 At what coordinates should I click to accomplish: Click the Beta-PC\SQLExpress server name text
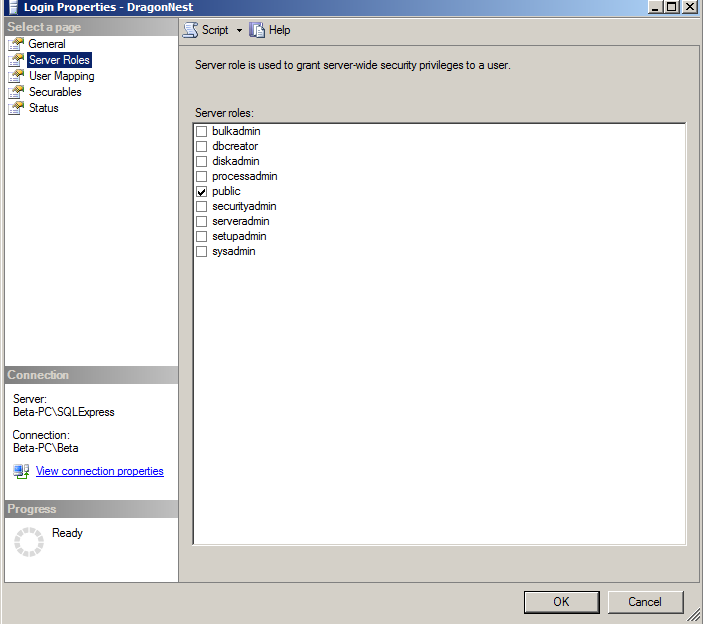[x=64, y=412]
